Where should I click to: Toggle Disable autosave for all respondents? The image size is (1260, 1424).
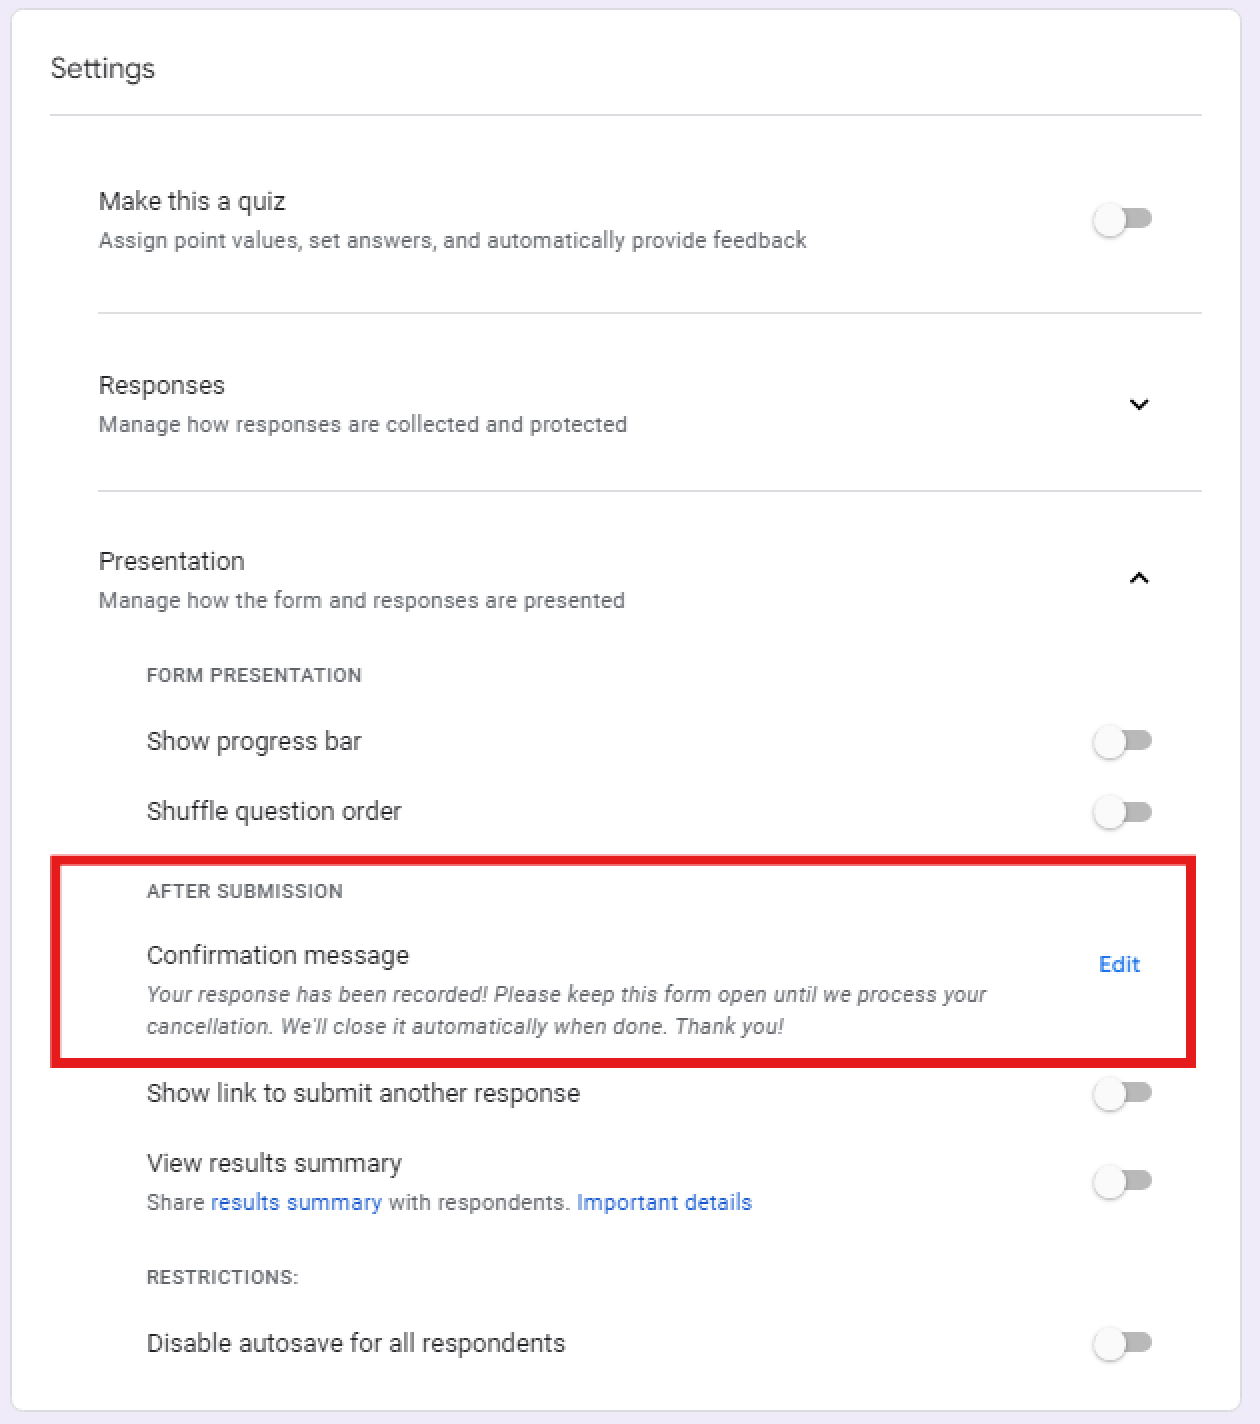(x=1122, y=1344)
